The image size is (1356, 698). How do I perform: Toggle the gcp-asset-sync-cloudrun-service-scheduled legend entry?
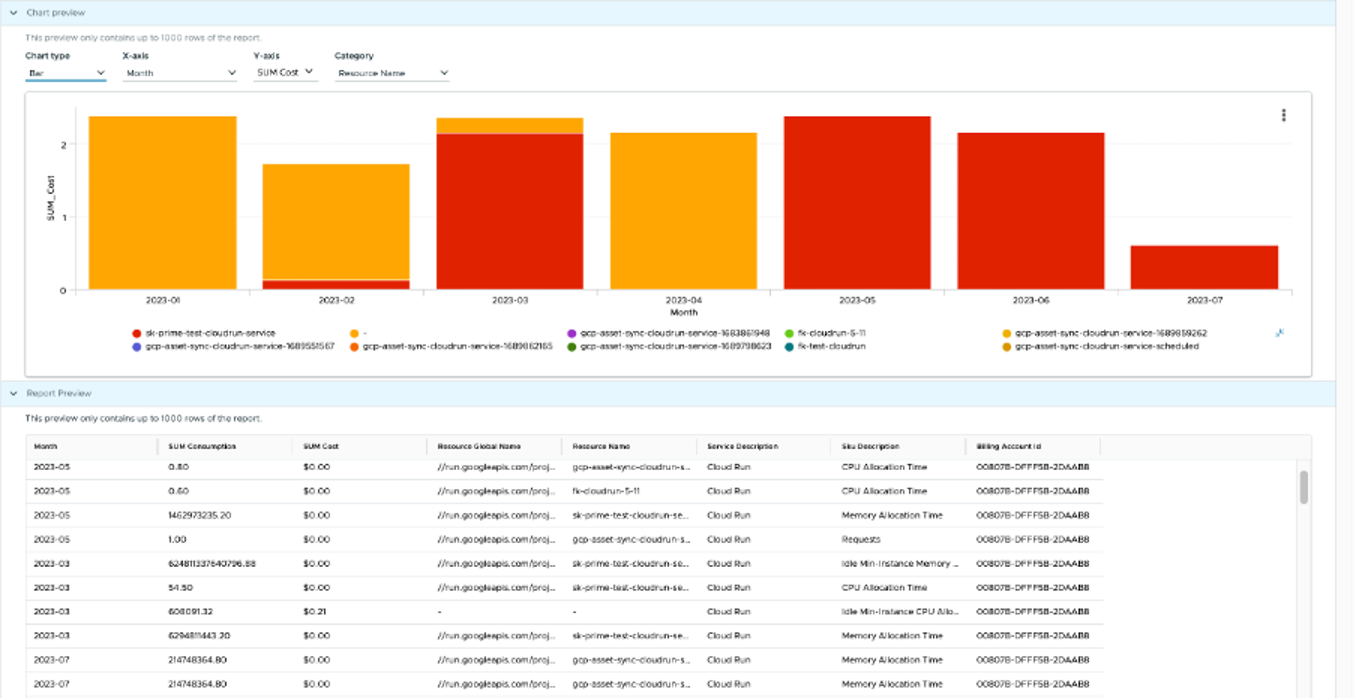1006,347
